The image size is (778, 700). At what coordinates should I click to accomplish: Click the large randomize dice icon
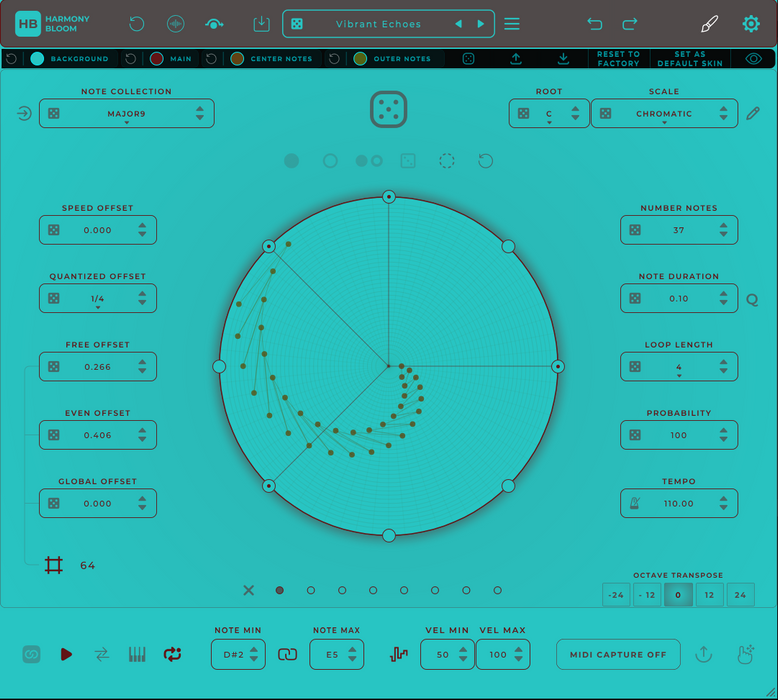pyautogui.click(x=389, y=109)
